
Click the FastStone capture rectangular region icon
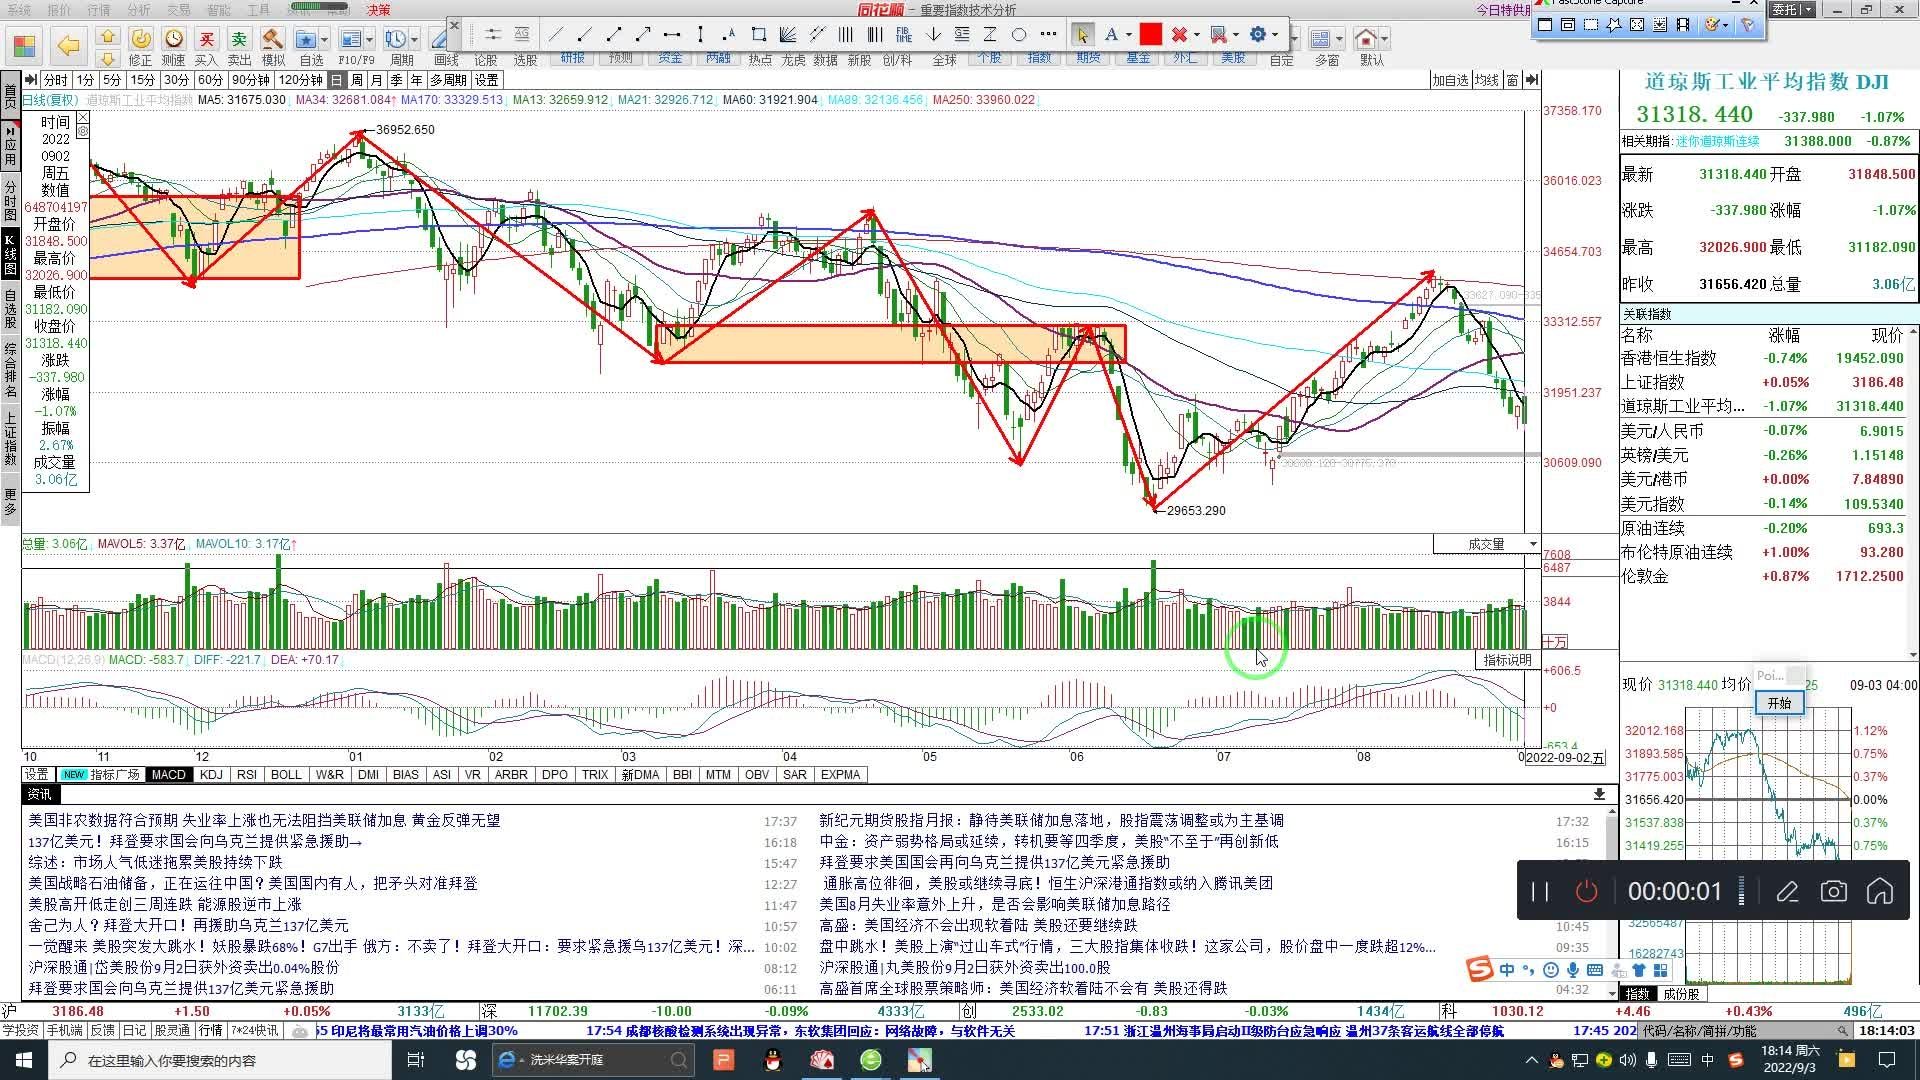click(x=1591, y=25)
